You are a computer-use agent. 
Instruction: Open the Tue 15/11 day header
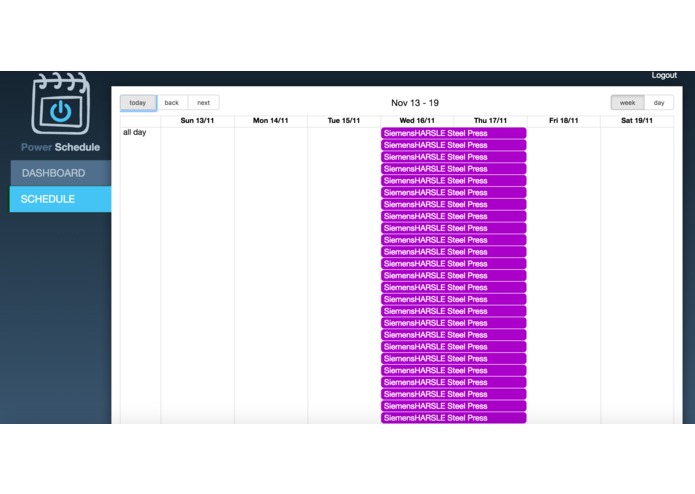pyautogui.click(x=344, y=121)
